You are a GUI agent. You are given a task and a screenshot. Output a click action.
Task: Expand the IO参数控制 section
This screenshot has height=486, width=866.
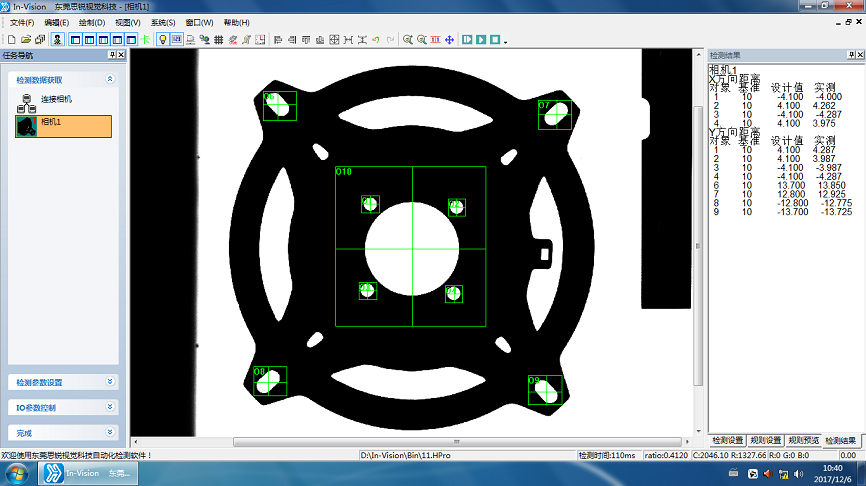click(109, 408)
